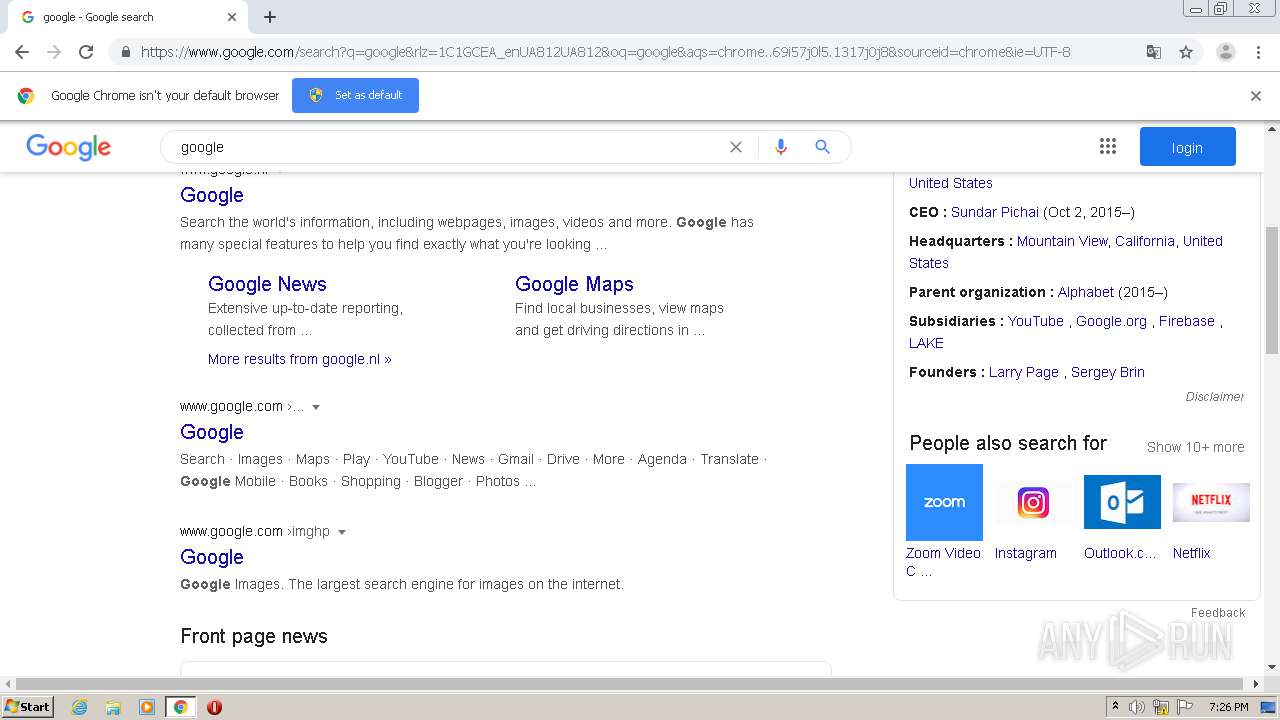
Task: Click the vertical scrollbar thumb
Action: point(1272,290)
